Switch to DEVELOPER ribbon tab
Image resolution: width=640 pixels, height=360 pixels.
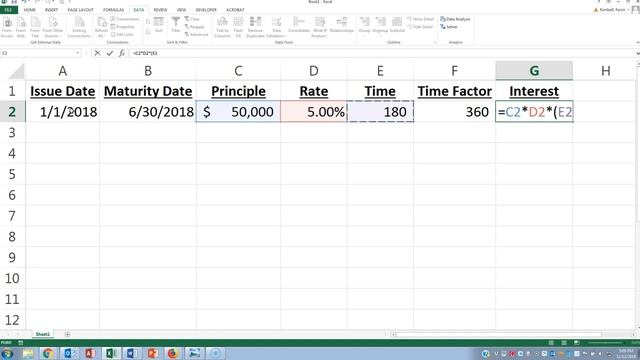click(x=206, y=10)
